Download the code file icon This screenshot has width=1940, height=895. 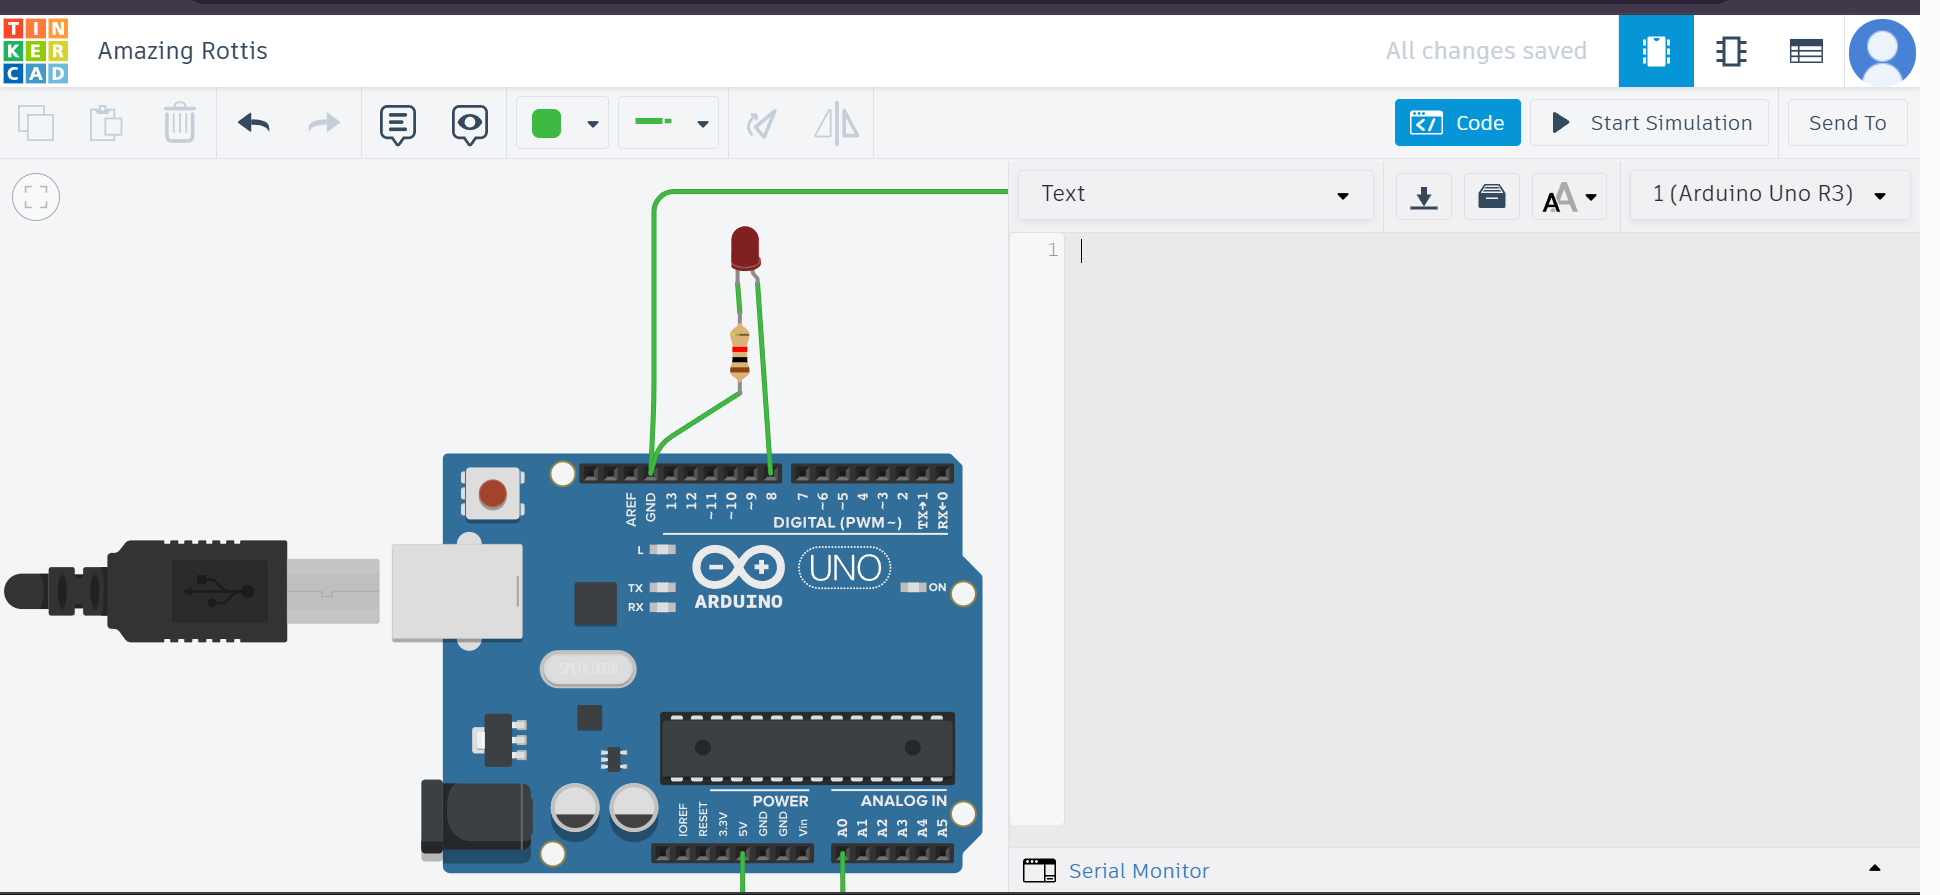click(1424, 196)
